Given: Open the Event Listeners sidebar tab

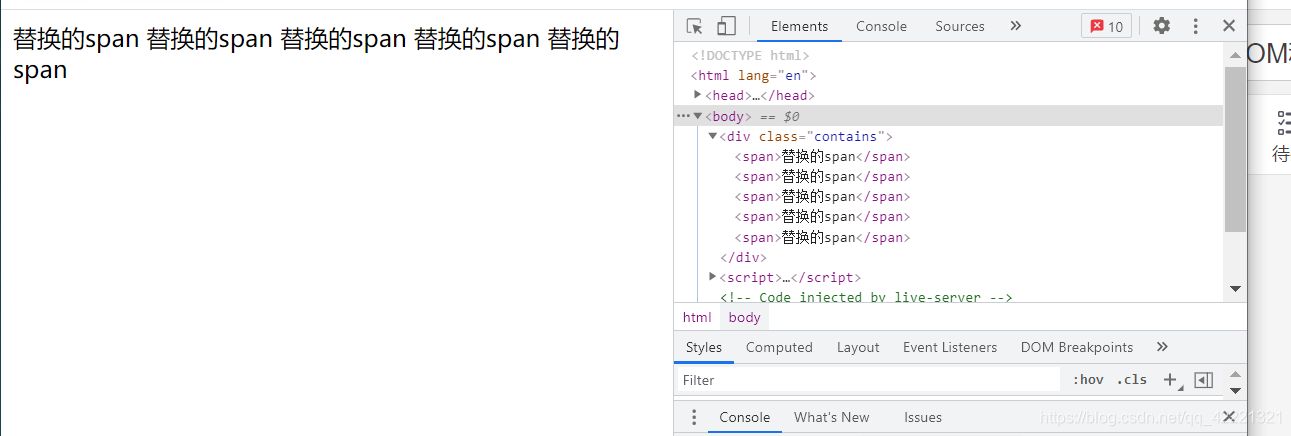Looking at the screenshot, I should (950, 347).
